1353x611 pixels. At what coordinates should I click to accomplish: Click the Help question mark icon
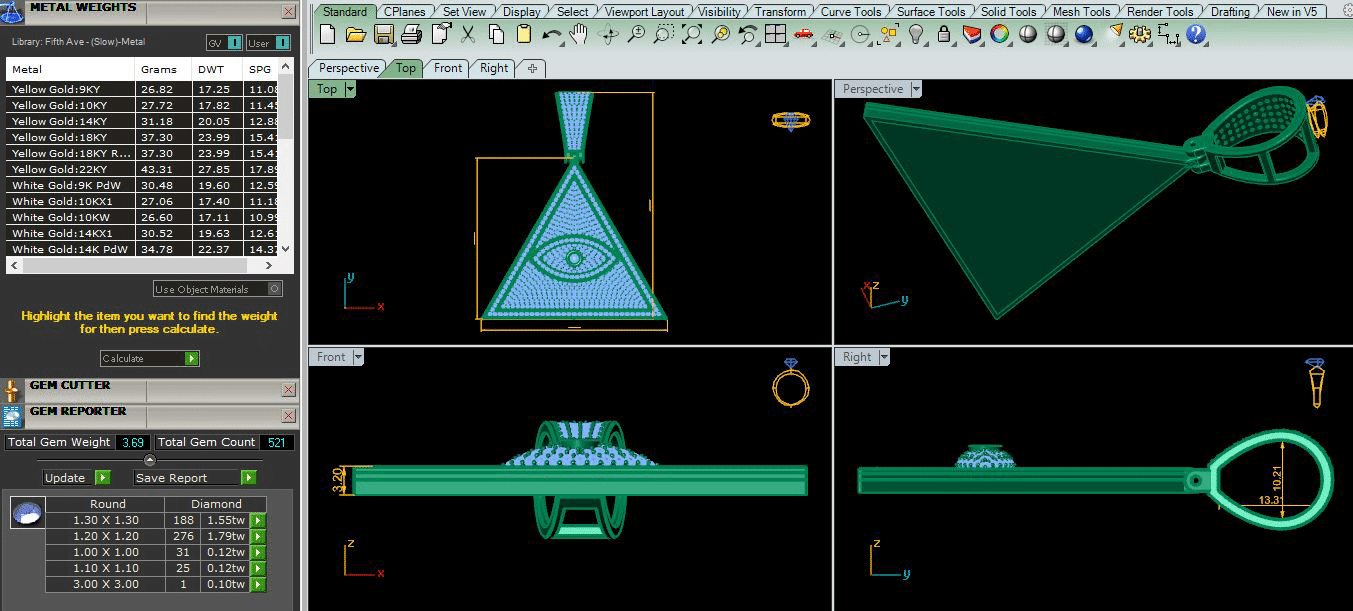click(x=1196, y=35)
